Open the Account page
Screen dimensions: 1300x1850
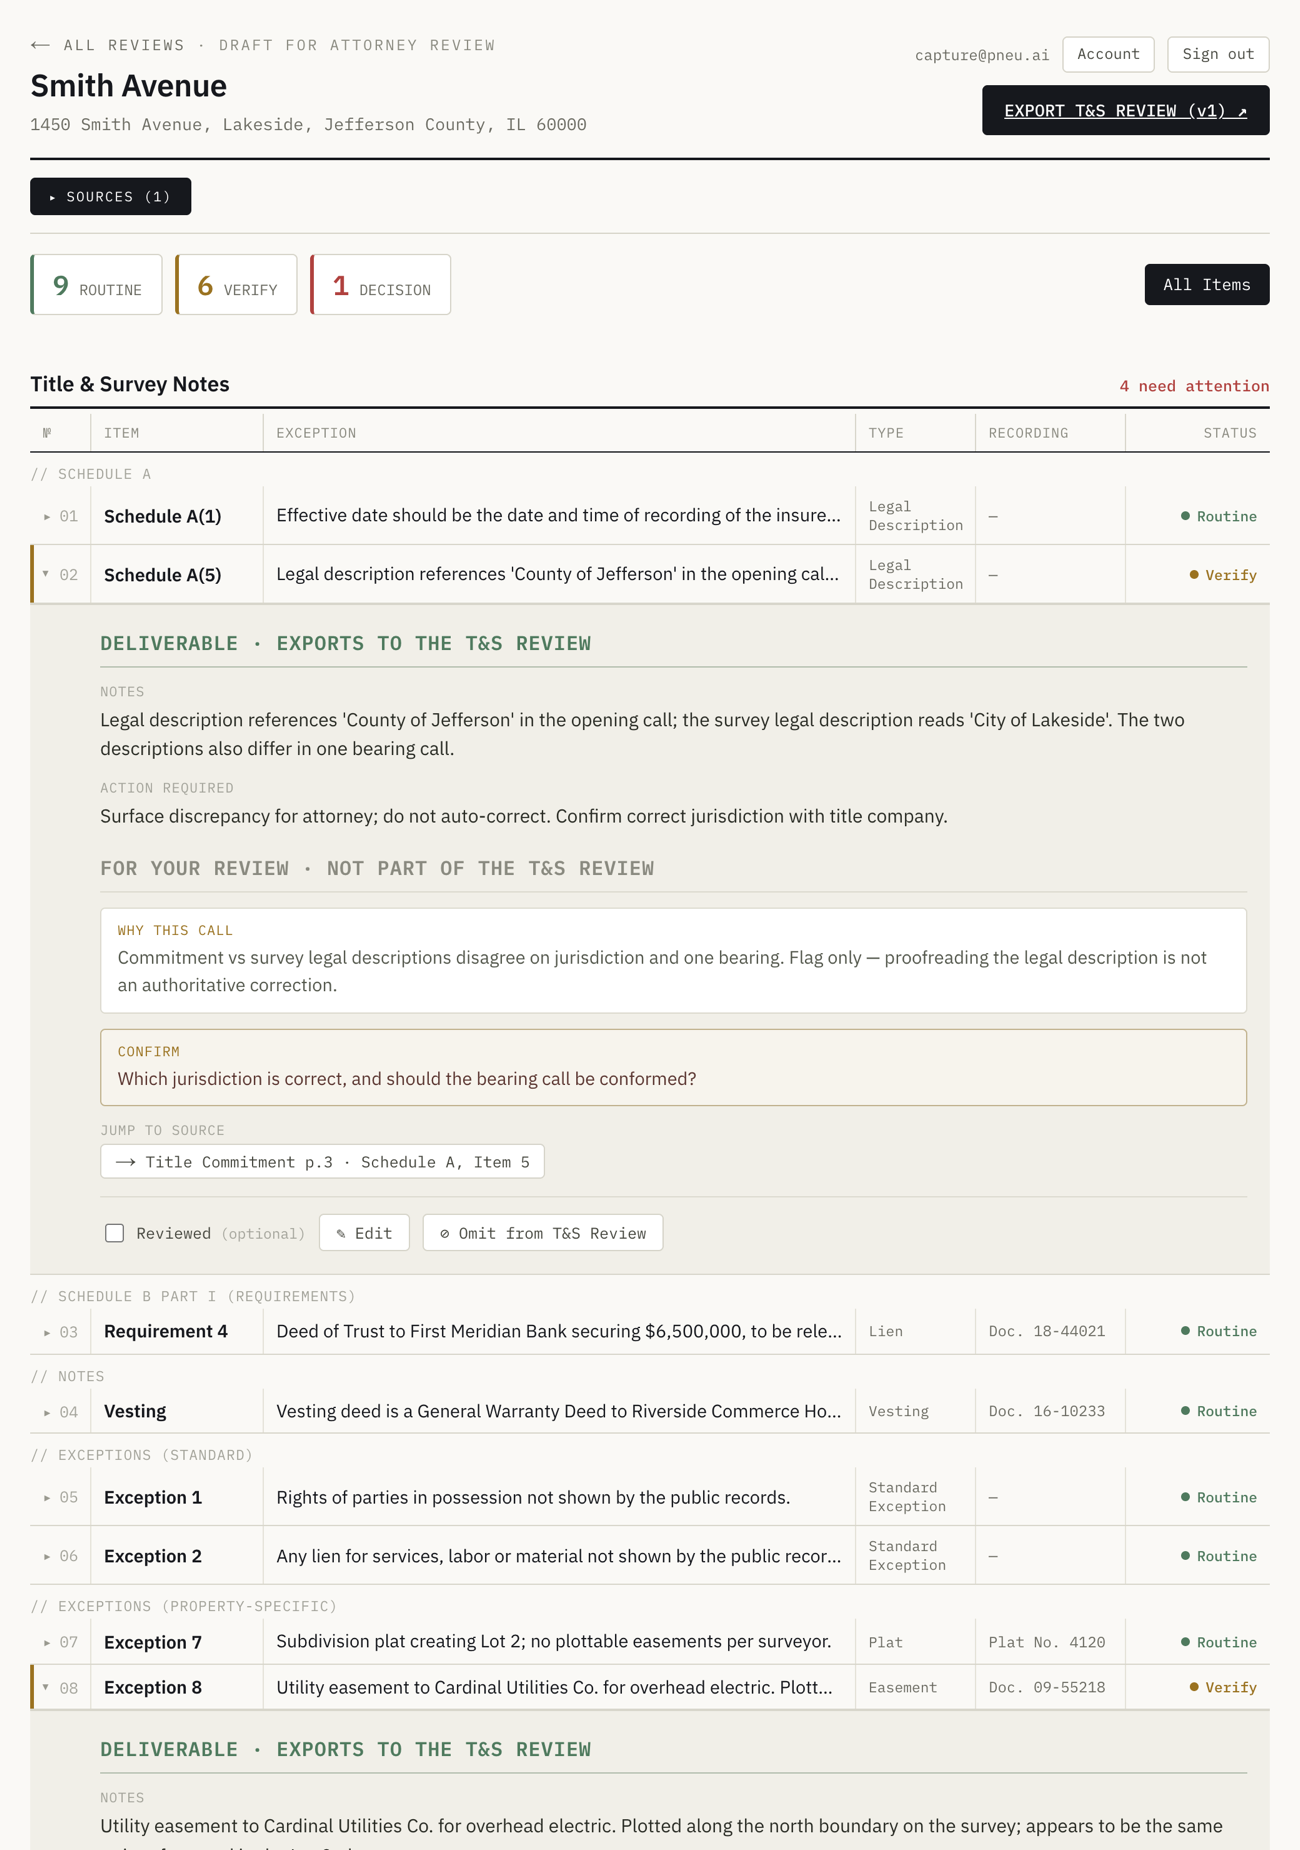1108,54
